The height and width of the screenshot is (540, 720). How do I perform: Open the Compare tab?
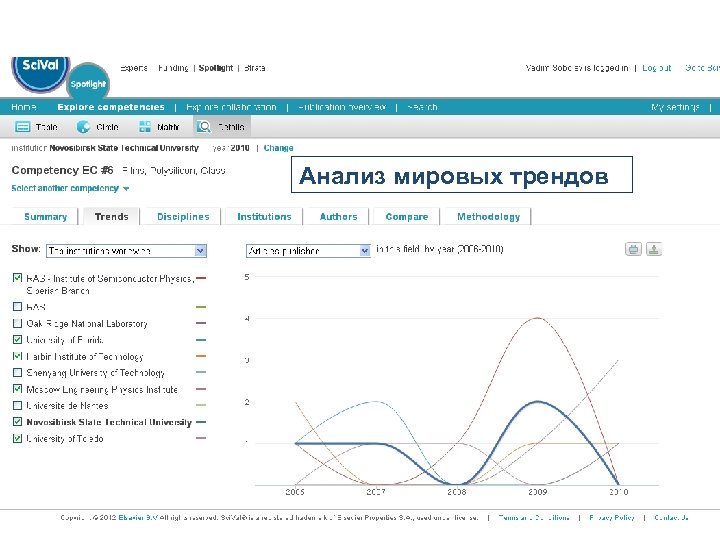pyautogui.click(x=406, y=217)
